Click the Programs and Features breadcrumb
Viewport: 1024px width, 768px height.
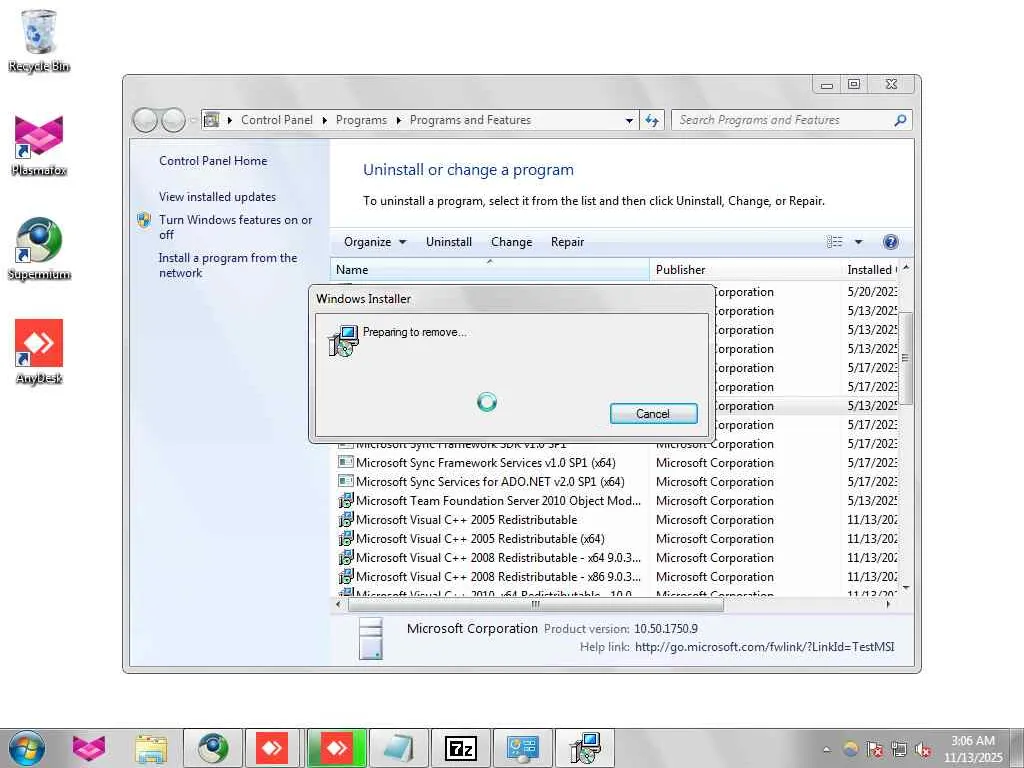470,120
